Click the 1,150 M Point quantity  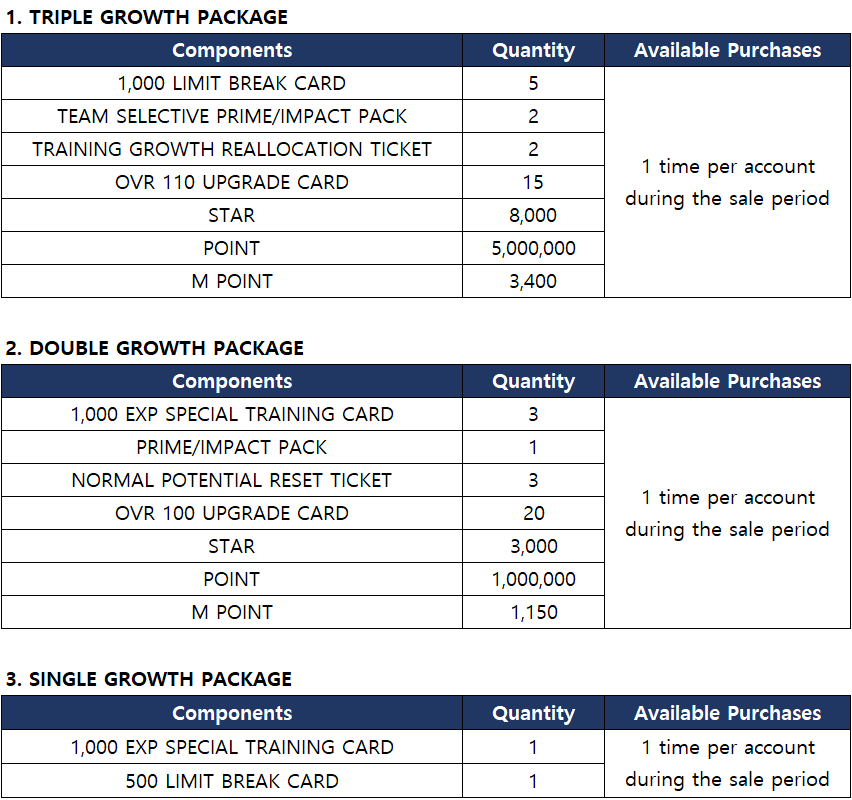[x=533, y=612]
